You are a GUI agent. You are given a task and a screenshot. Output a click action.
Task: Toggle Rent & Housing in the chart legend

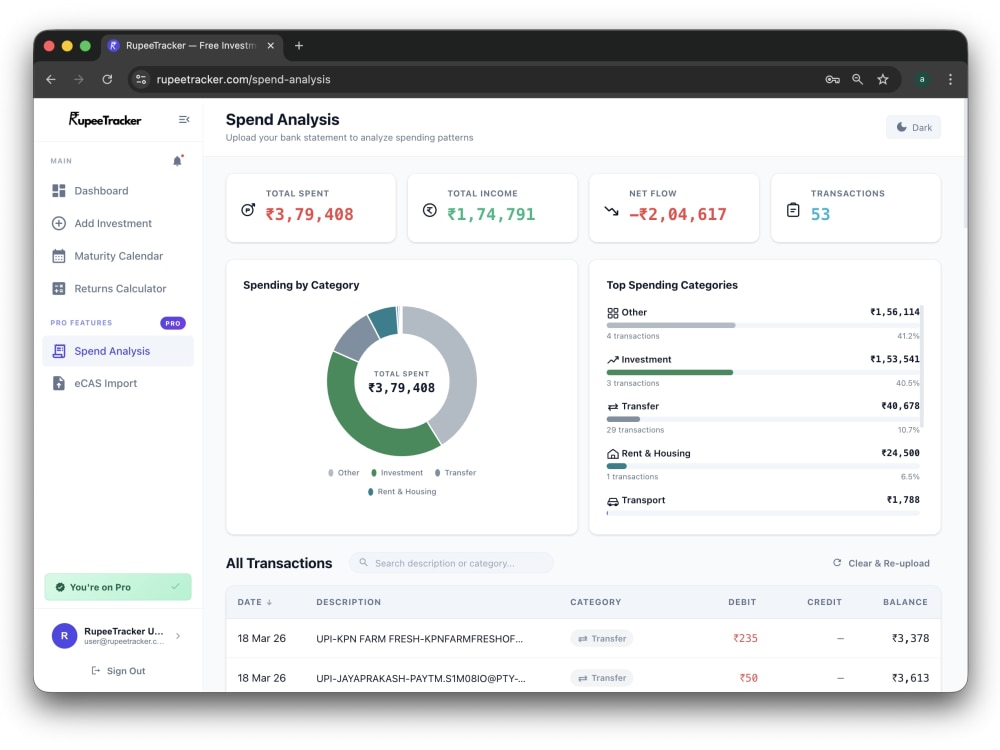click(402, 491)
